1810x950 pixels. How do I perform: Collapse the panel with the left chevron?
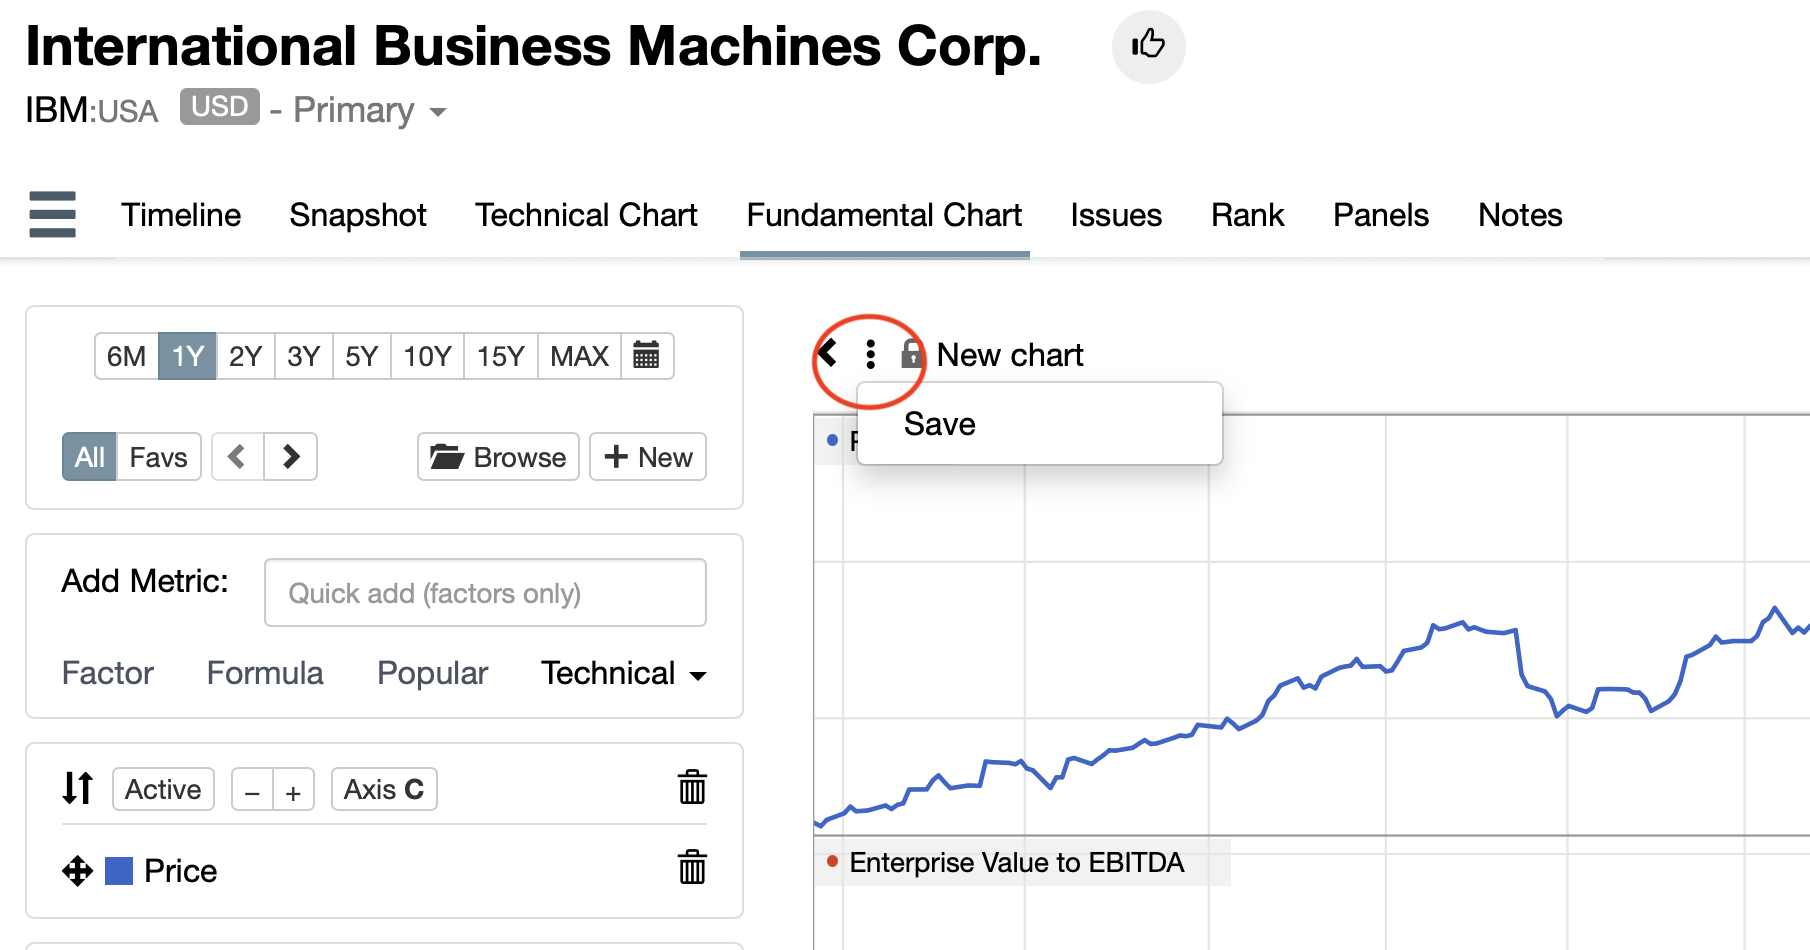point(828,353)
